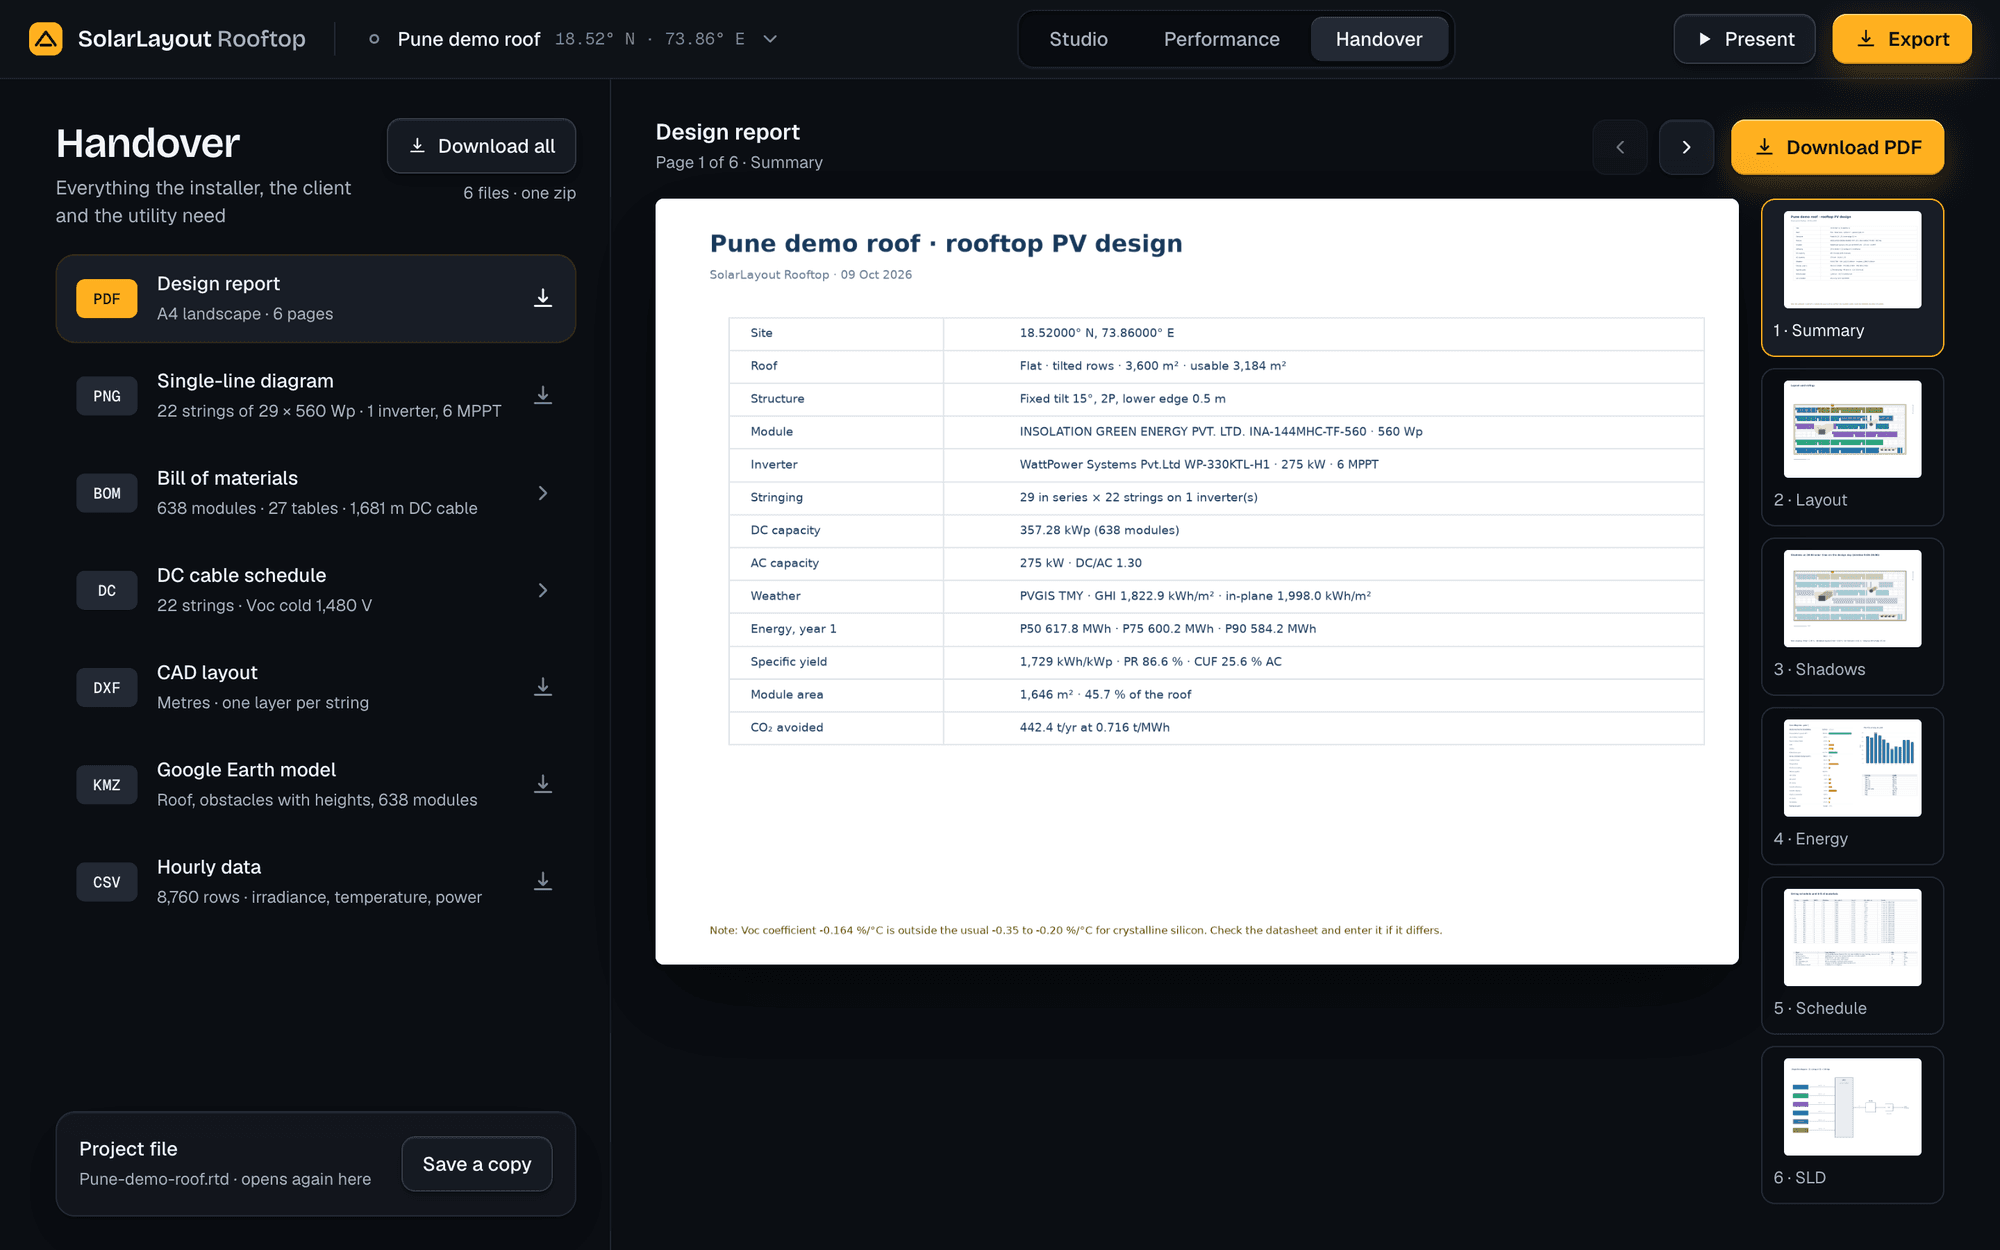Viewport: 2000px width, 1250px height.
Task: Click the '6 files · one zip' text
Action: pos(519,193)
